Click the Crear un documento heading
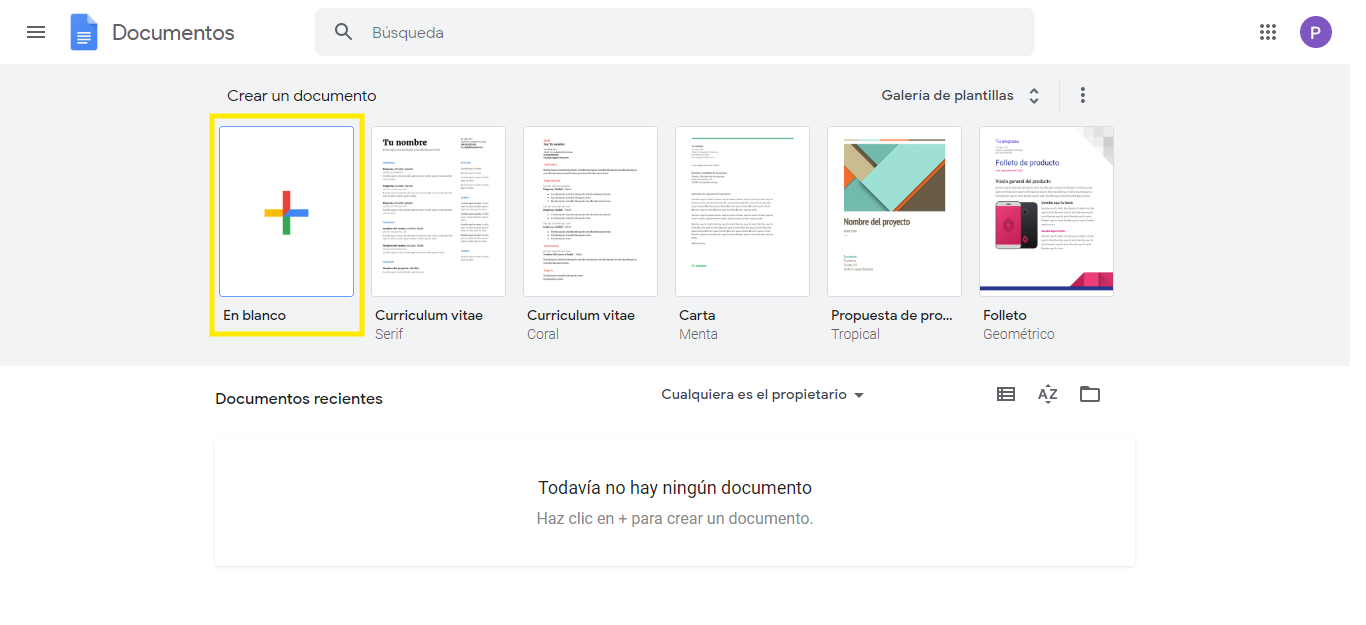Viewport: 1366px width, 625px height. (302, 96)
